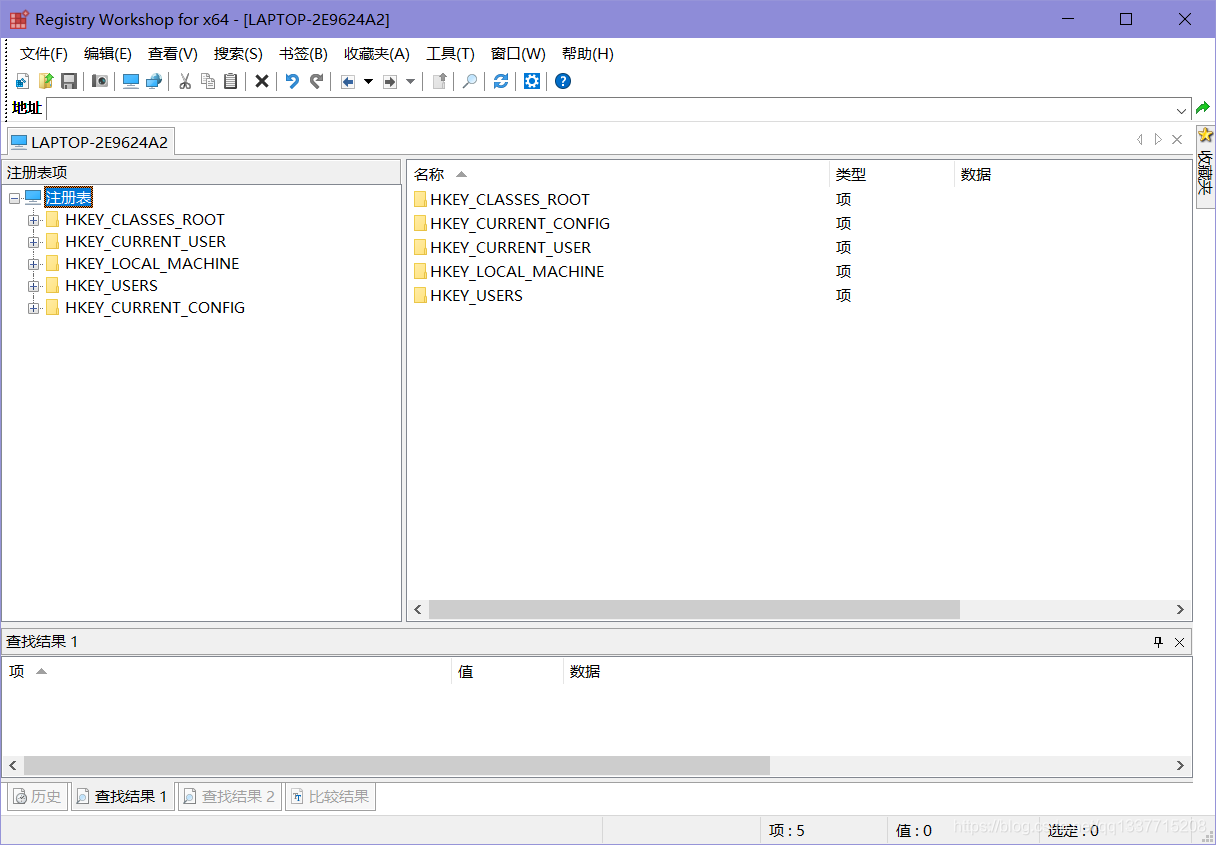
Task: Click the copy toolbar icon
Action: 208,81
